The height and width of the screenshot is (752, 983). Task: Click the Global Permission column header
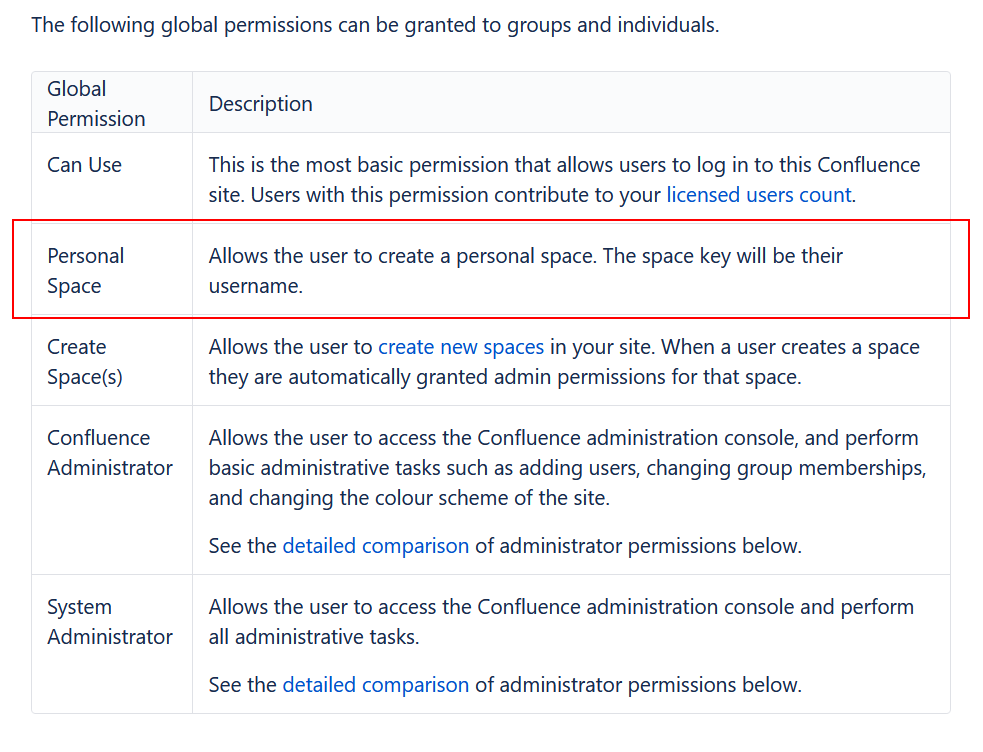pos(96,104)
